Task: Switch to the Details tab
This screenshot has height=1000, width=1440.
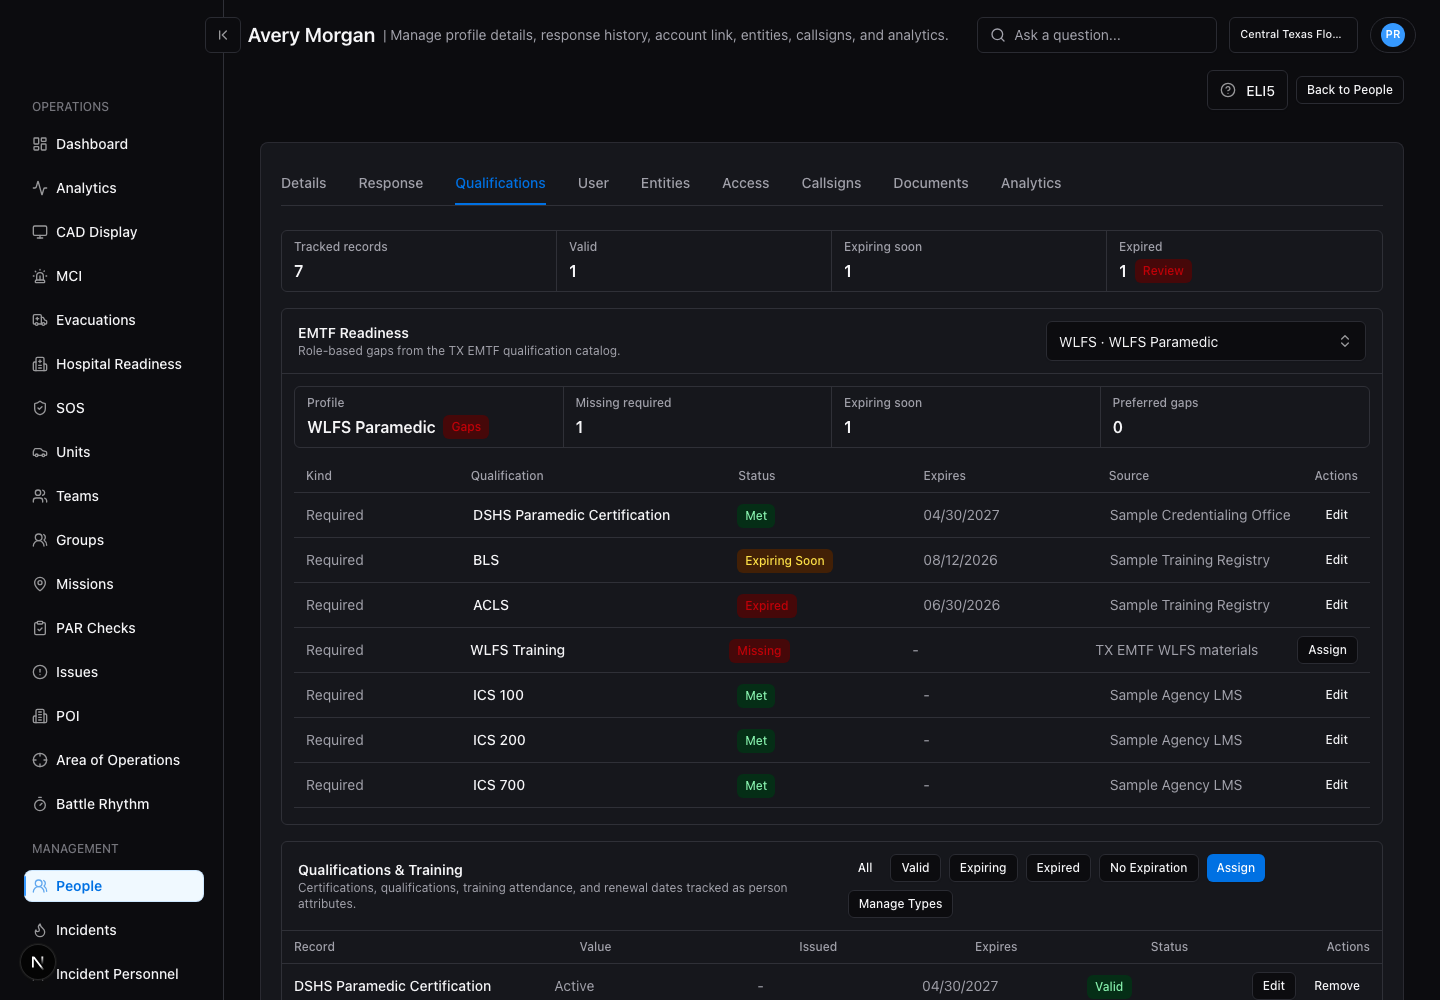Action: [304, 183]
